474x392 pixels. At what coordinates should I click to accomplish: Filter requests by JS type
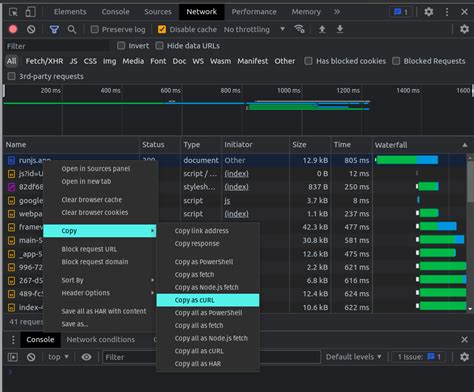(x=74, y=61)
